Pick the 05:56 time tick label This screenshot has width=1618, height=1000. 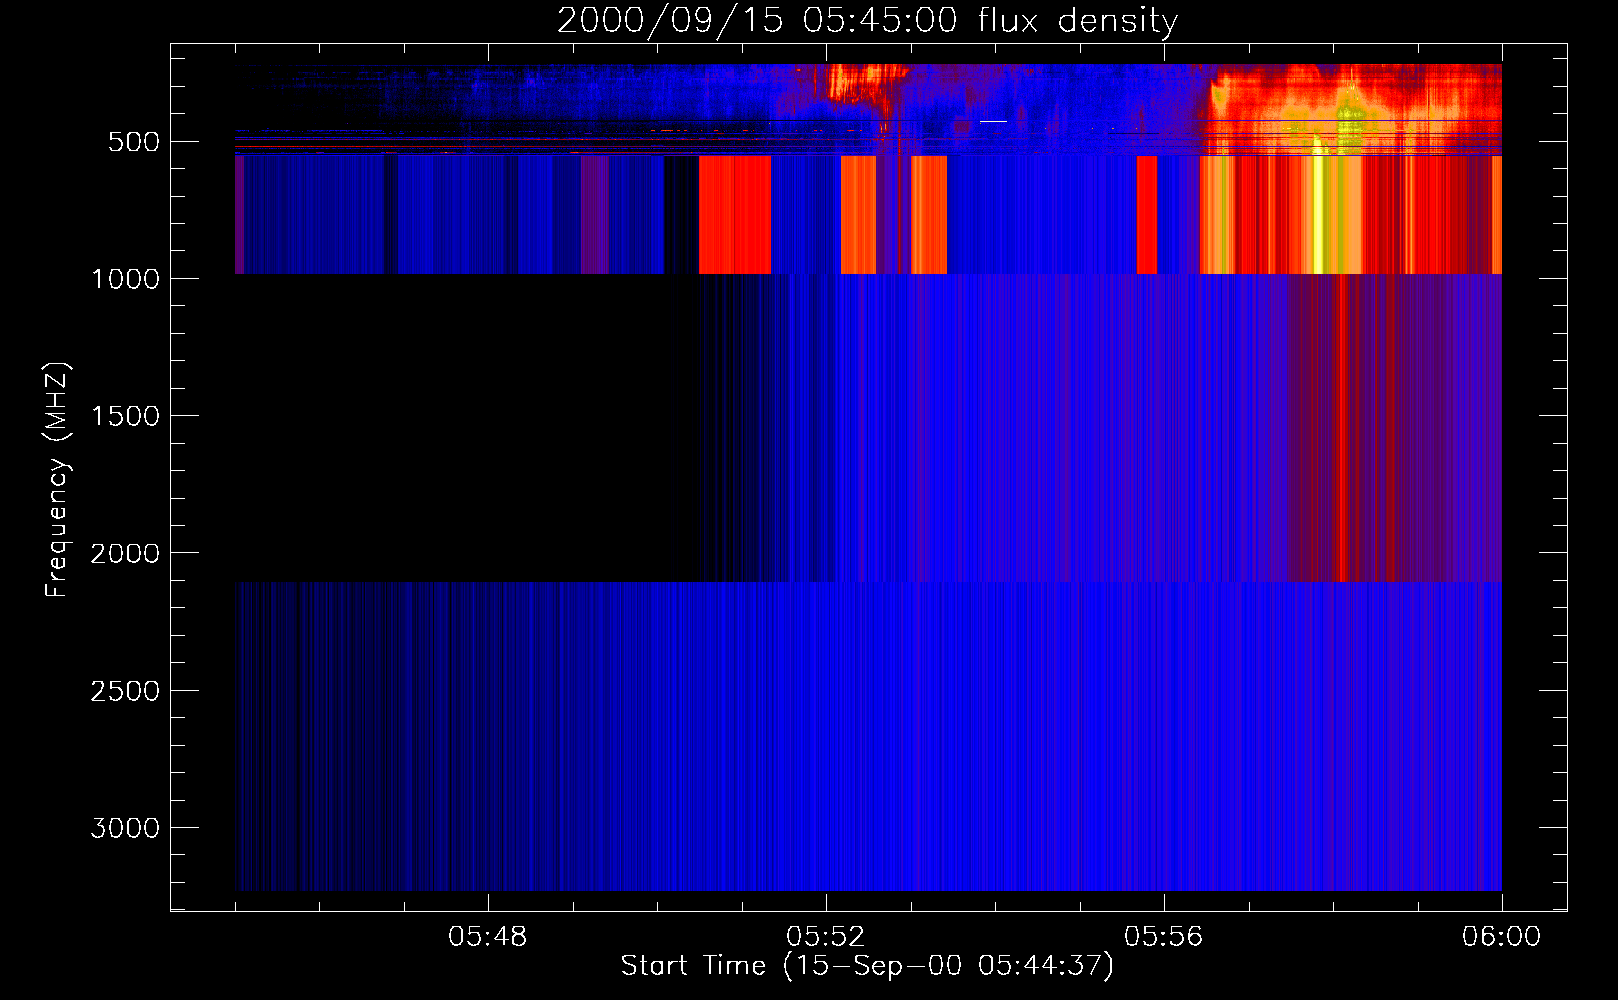1163,937
